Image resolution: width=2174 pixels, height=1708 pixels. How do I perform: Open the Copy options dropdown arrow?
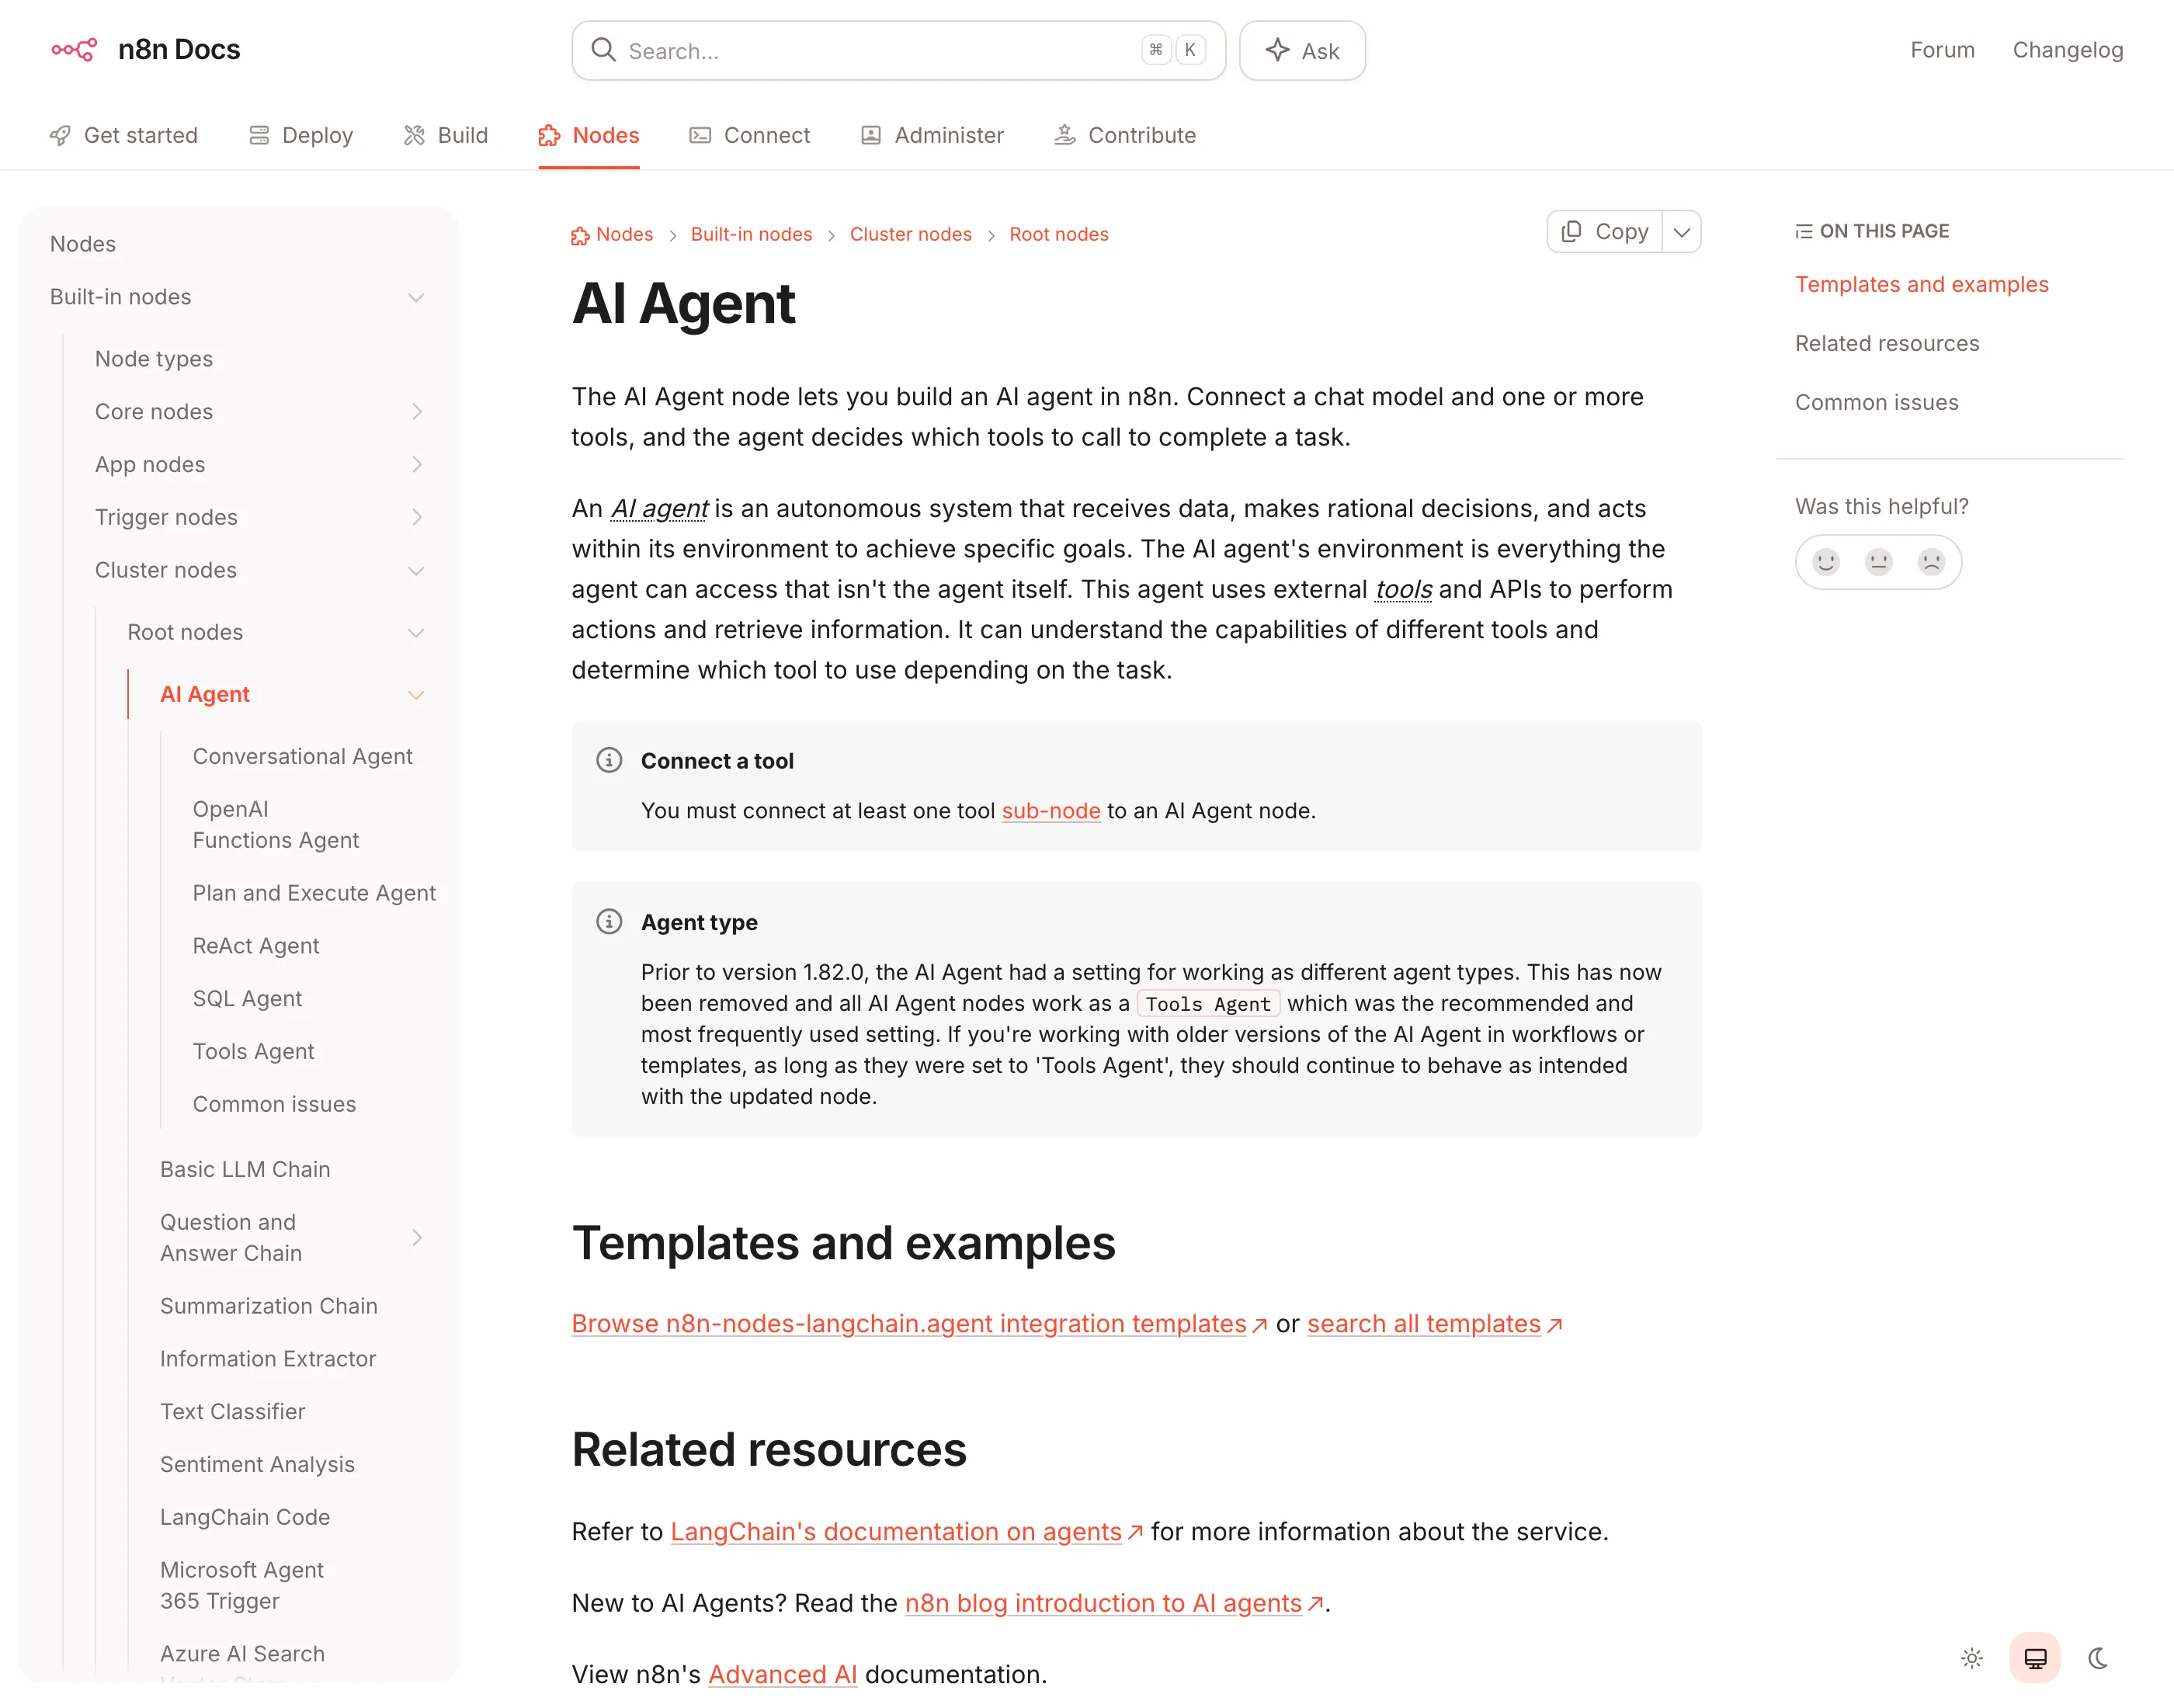pyautogui.click(x=1682, y=232)
